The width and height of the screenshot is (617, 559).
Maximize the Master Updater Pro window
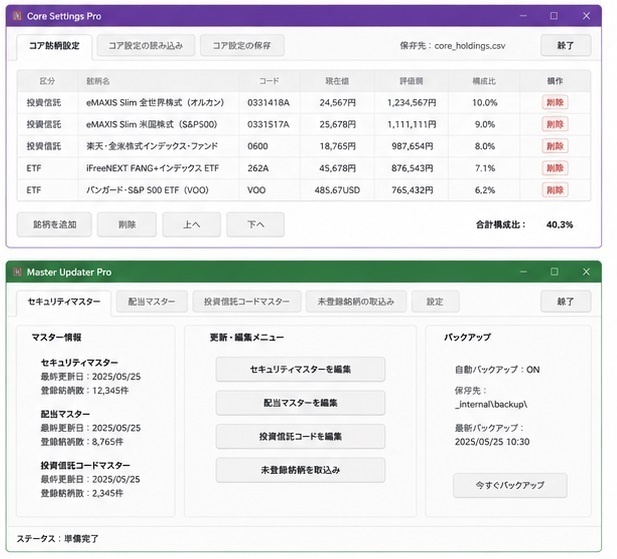(x=554, y=272)
